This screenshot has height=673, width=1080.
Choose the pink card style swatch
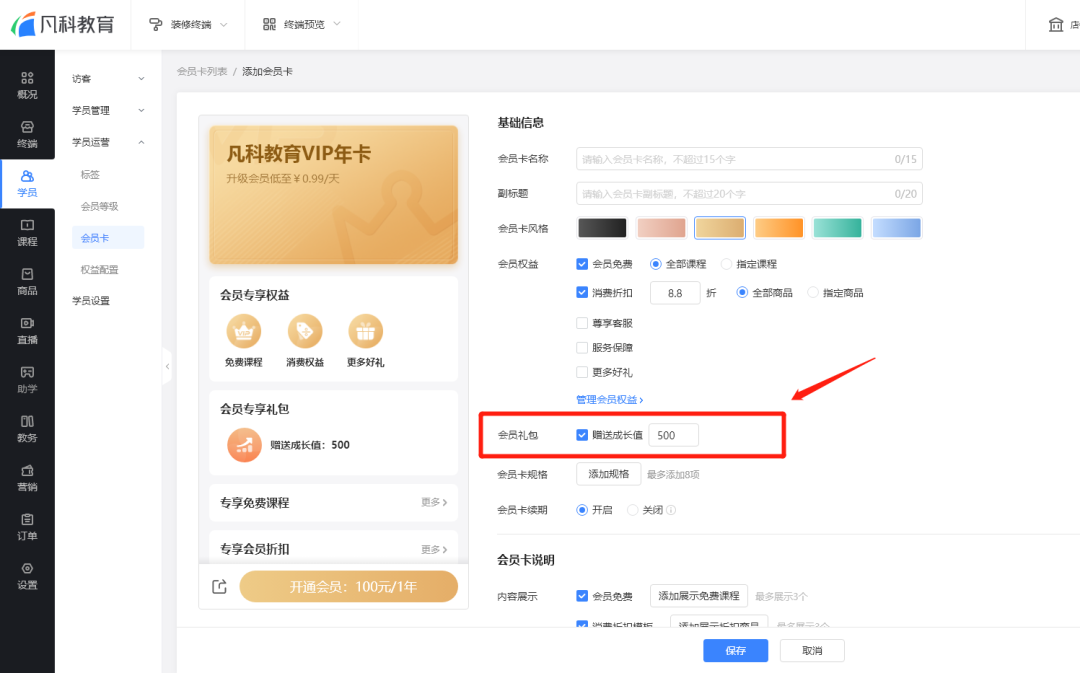661,228
